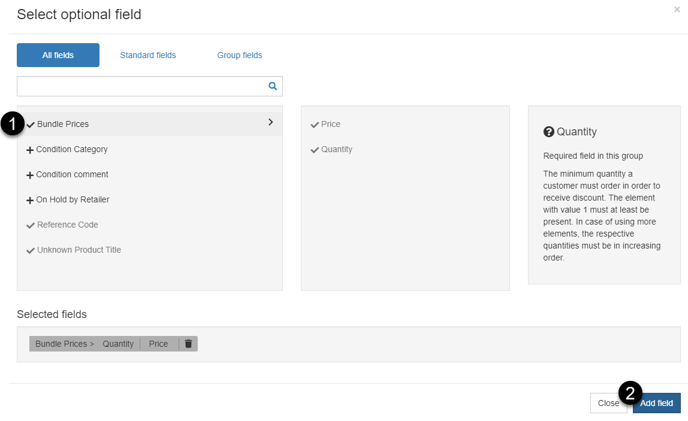688x421 pixels.
Task: Click the 'Select optional field' dialog title
Action: 79,14
